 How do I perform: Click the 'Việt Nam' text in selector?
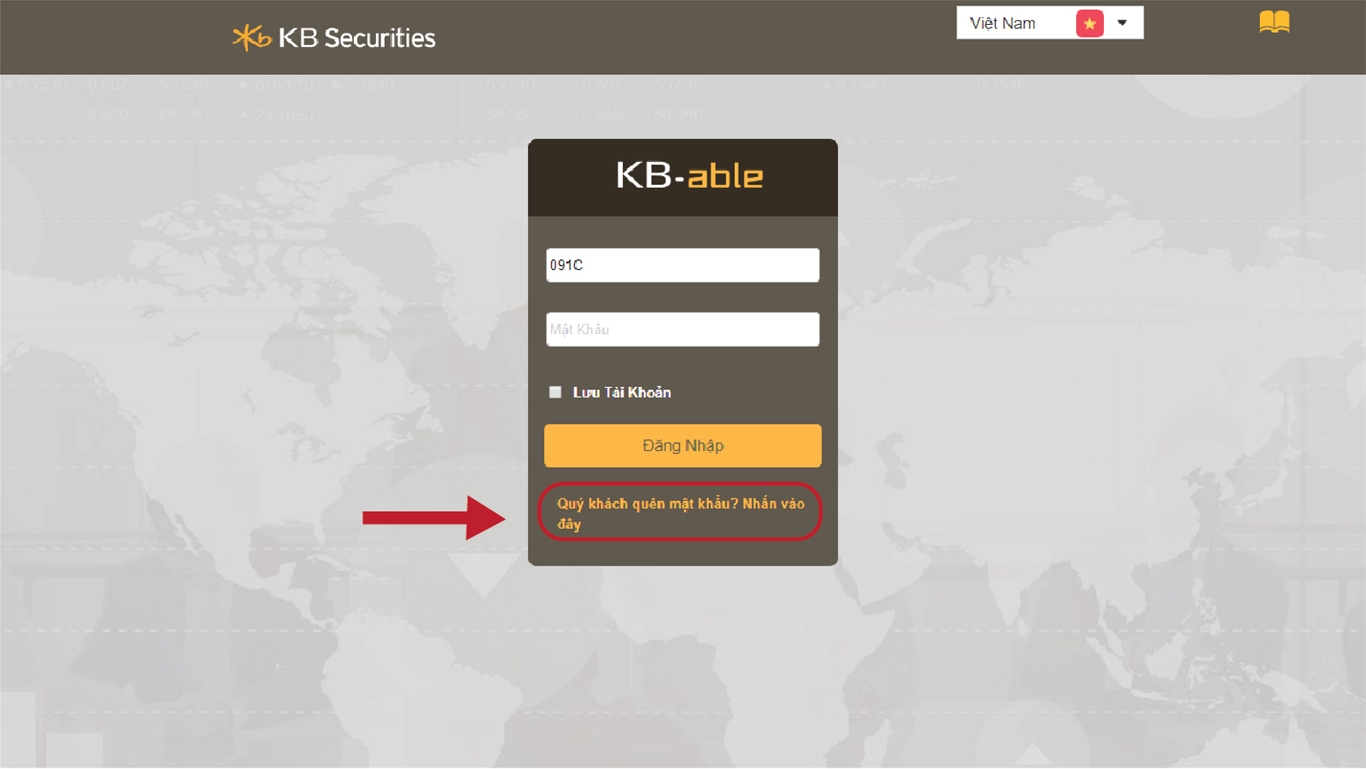tap(1002, 23)
